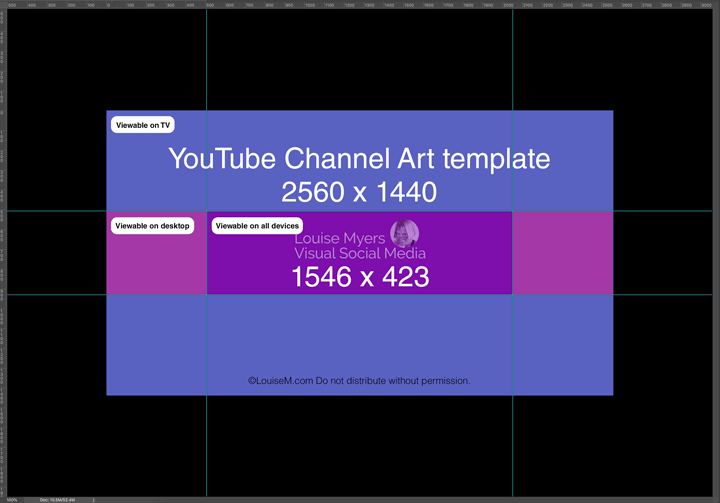Viewport: 720px width, 503px height.
Task: Click the circular profile photo on canvas
Action: [x=405, y=233]
